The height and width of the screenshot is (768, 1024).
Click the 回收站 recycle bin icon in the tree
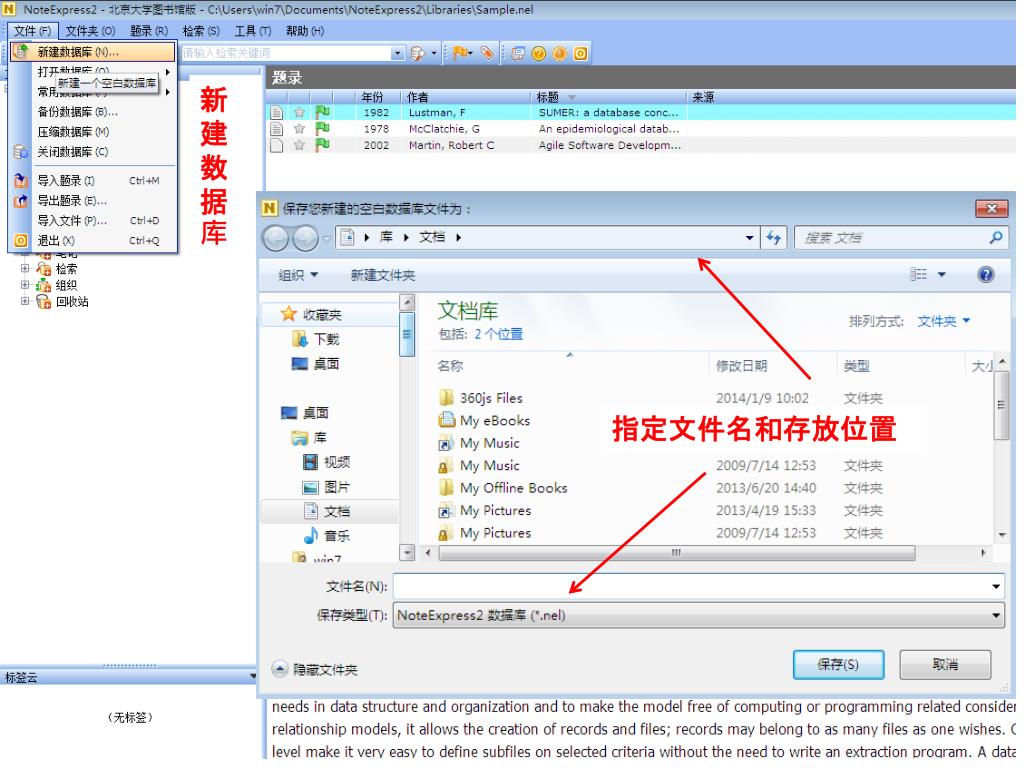tap(44, 302)
